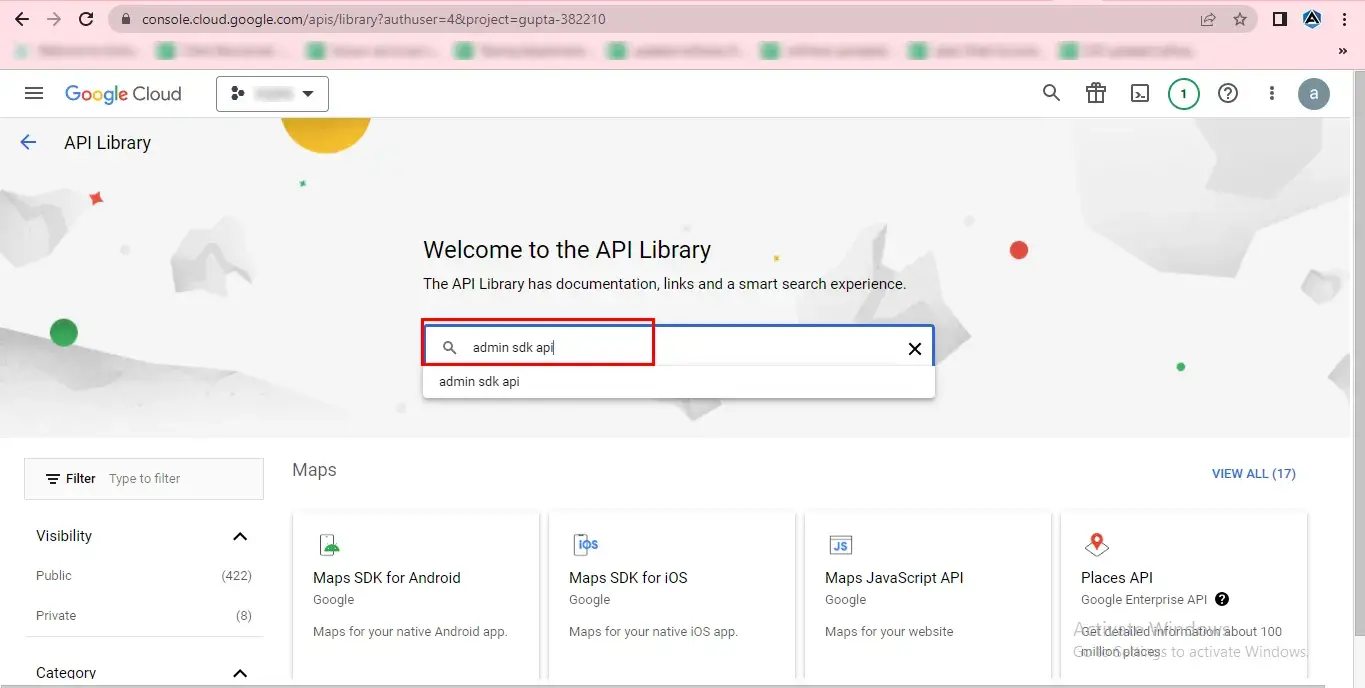Click VIEW ALL (17) for Maps

pos(1254,474)
